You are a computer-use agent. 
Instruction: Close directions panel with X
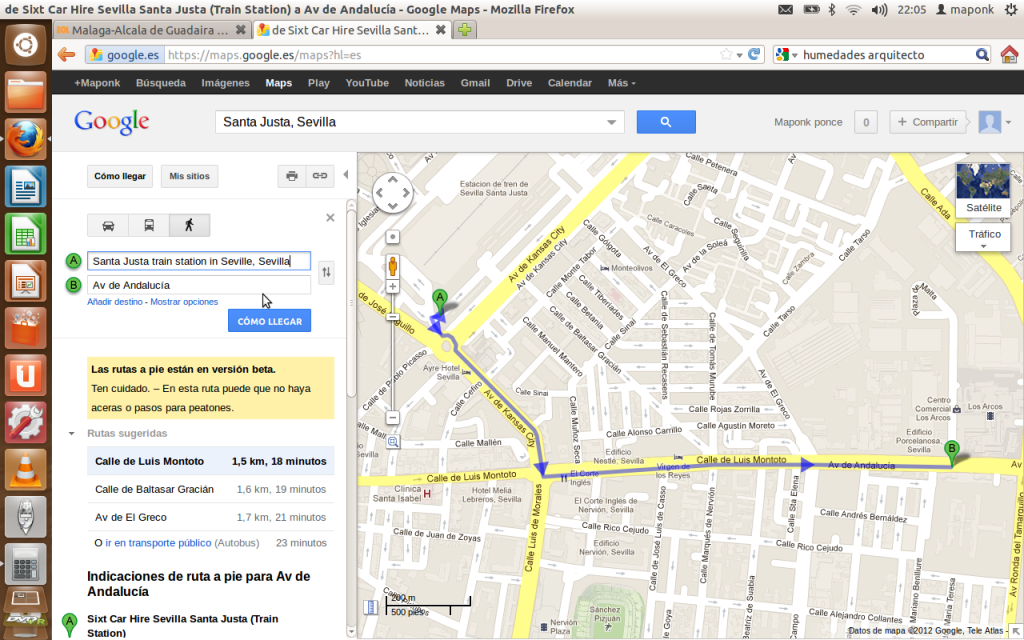pos(330,217)
